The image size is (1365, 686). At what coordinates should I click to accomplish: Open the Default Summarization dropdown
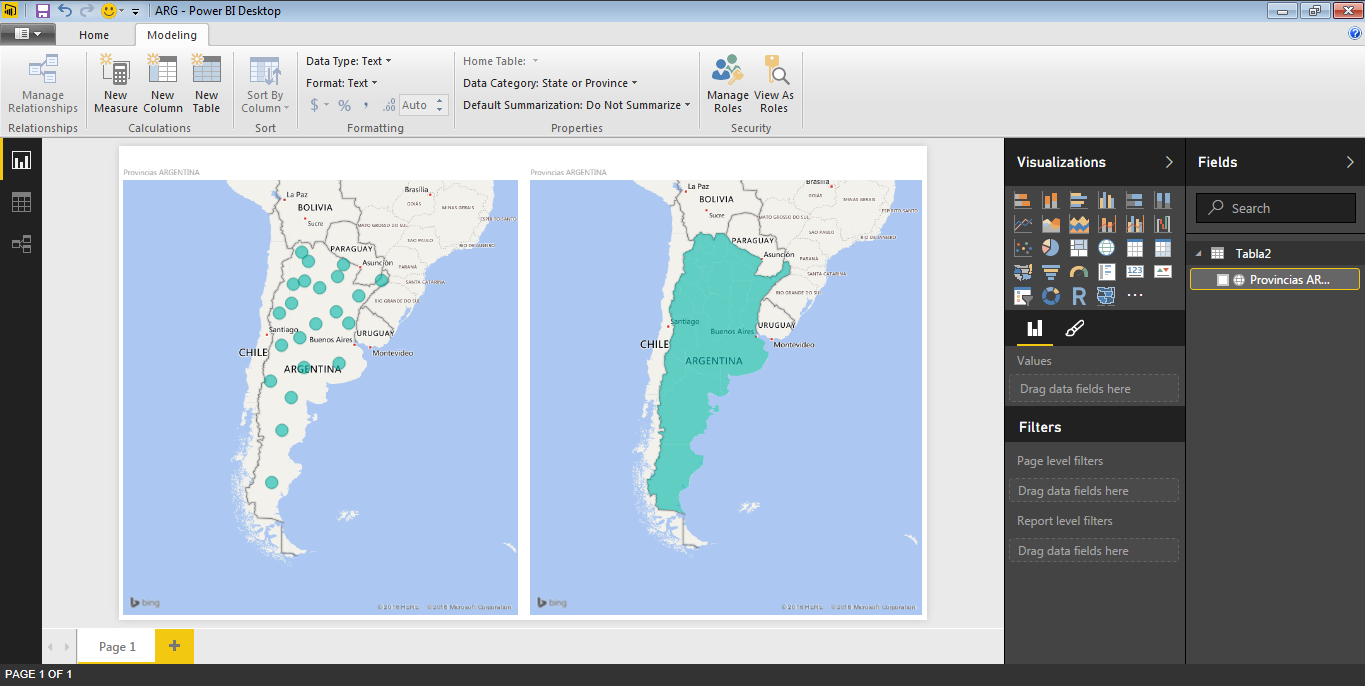(577, 105)
